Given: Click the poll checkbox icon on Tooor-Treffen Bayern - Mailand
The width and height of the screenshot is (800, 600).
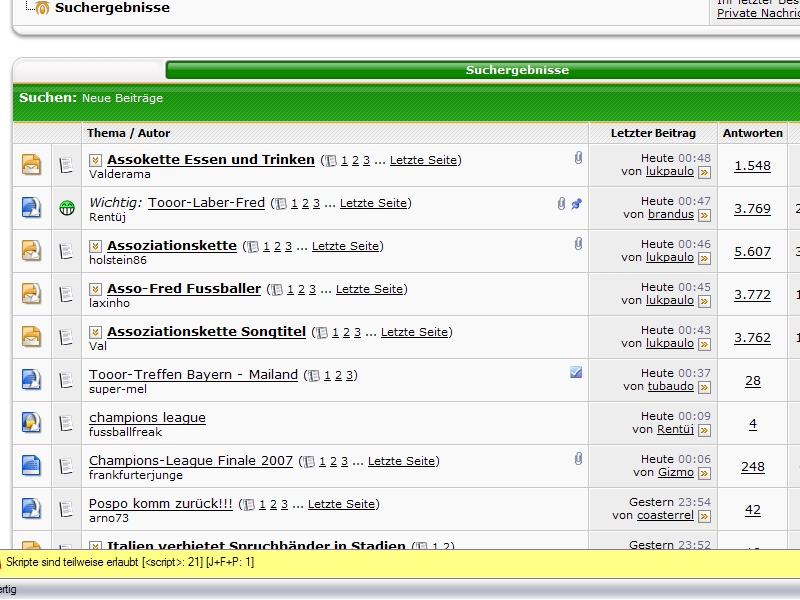Looking at the screenshot, I should point(576,372).
